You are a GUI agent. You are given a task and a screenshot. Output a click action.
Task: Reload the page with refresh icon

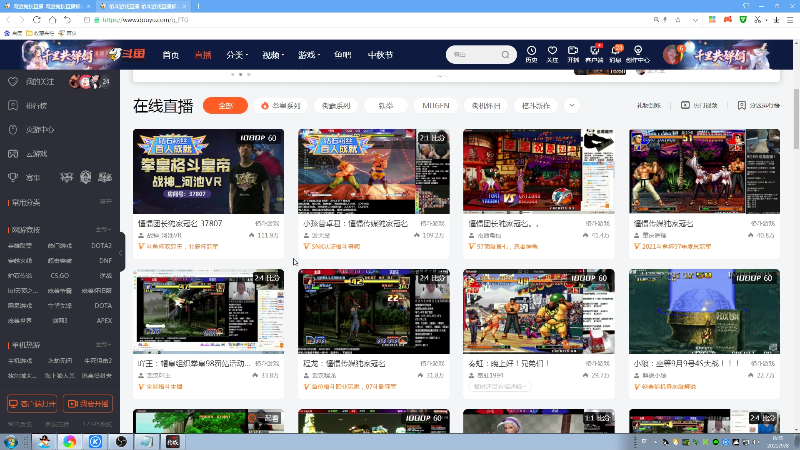point(37,20)
